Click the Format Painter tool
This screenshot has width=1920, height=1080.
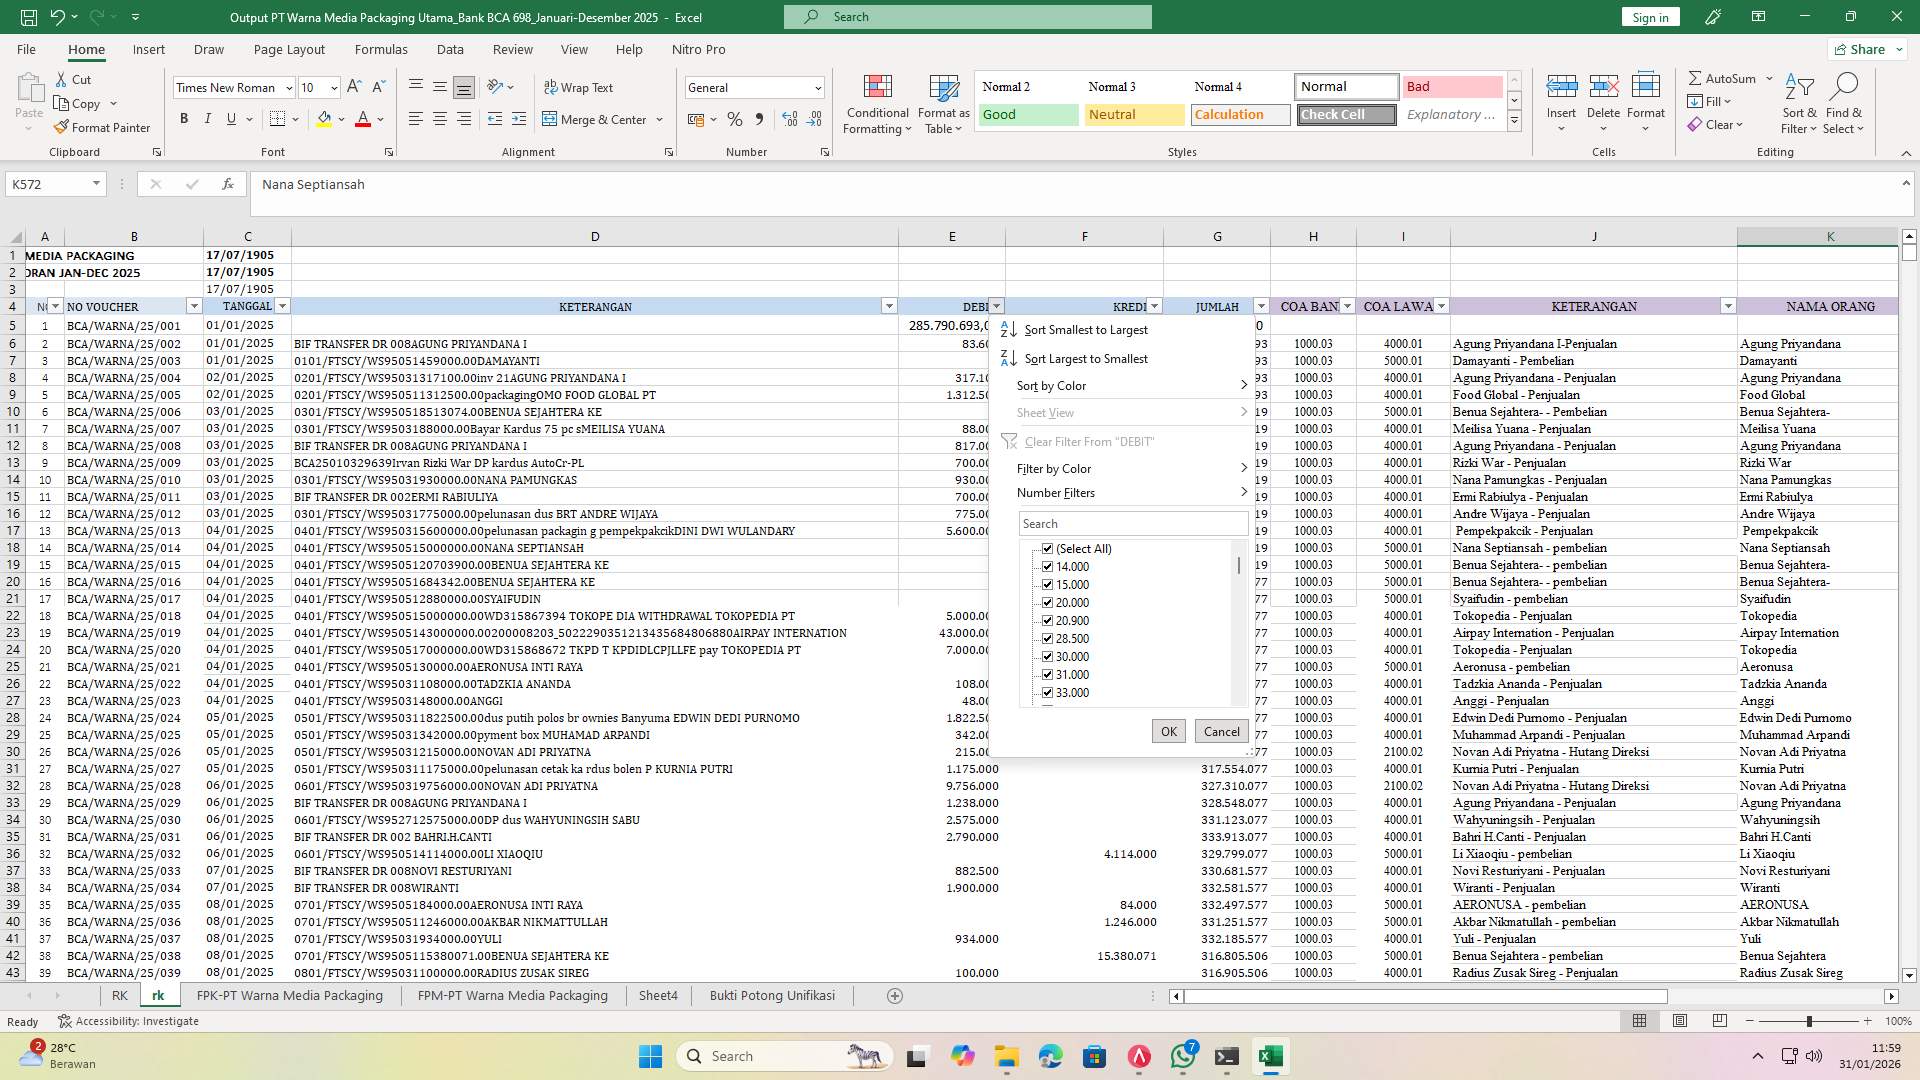click(x=103, y=127)
